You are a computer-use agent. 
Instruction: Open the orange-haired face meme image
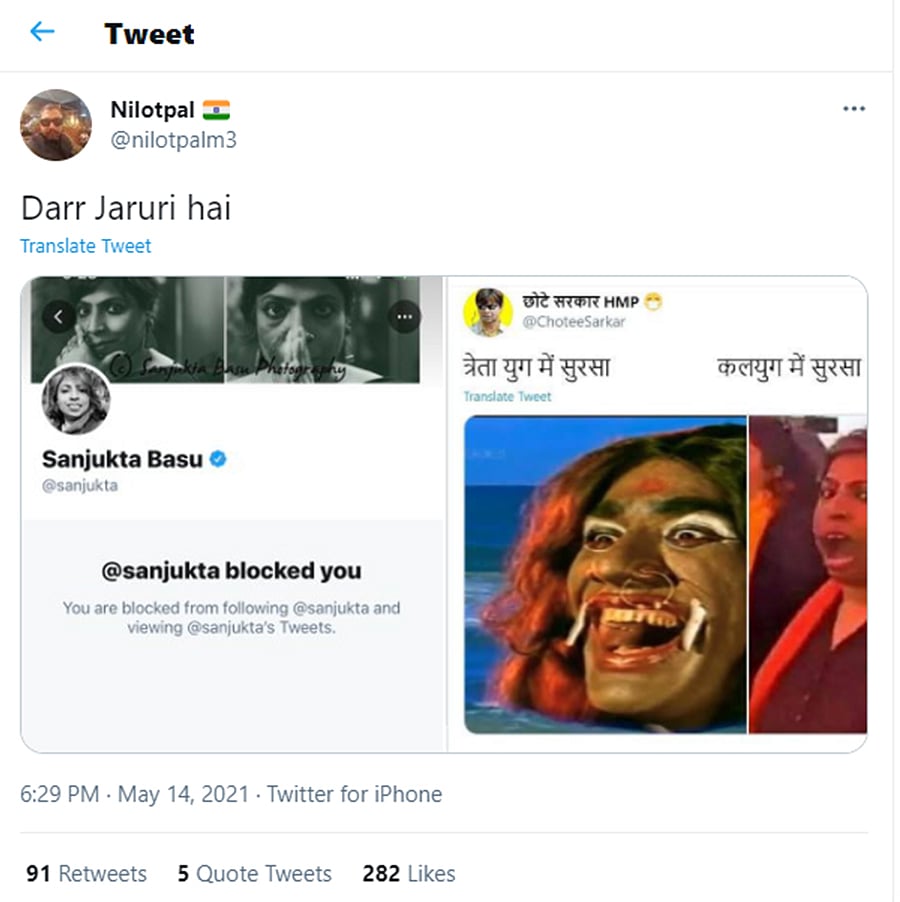click(606, 574)
